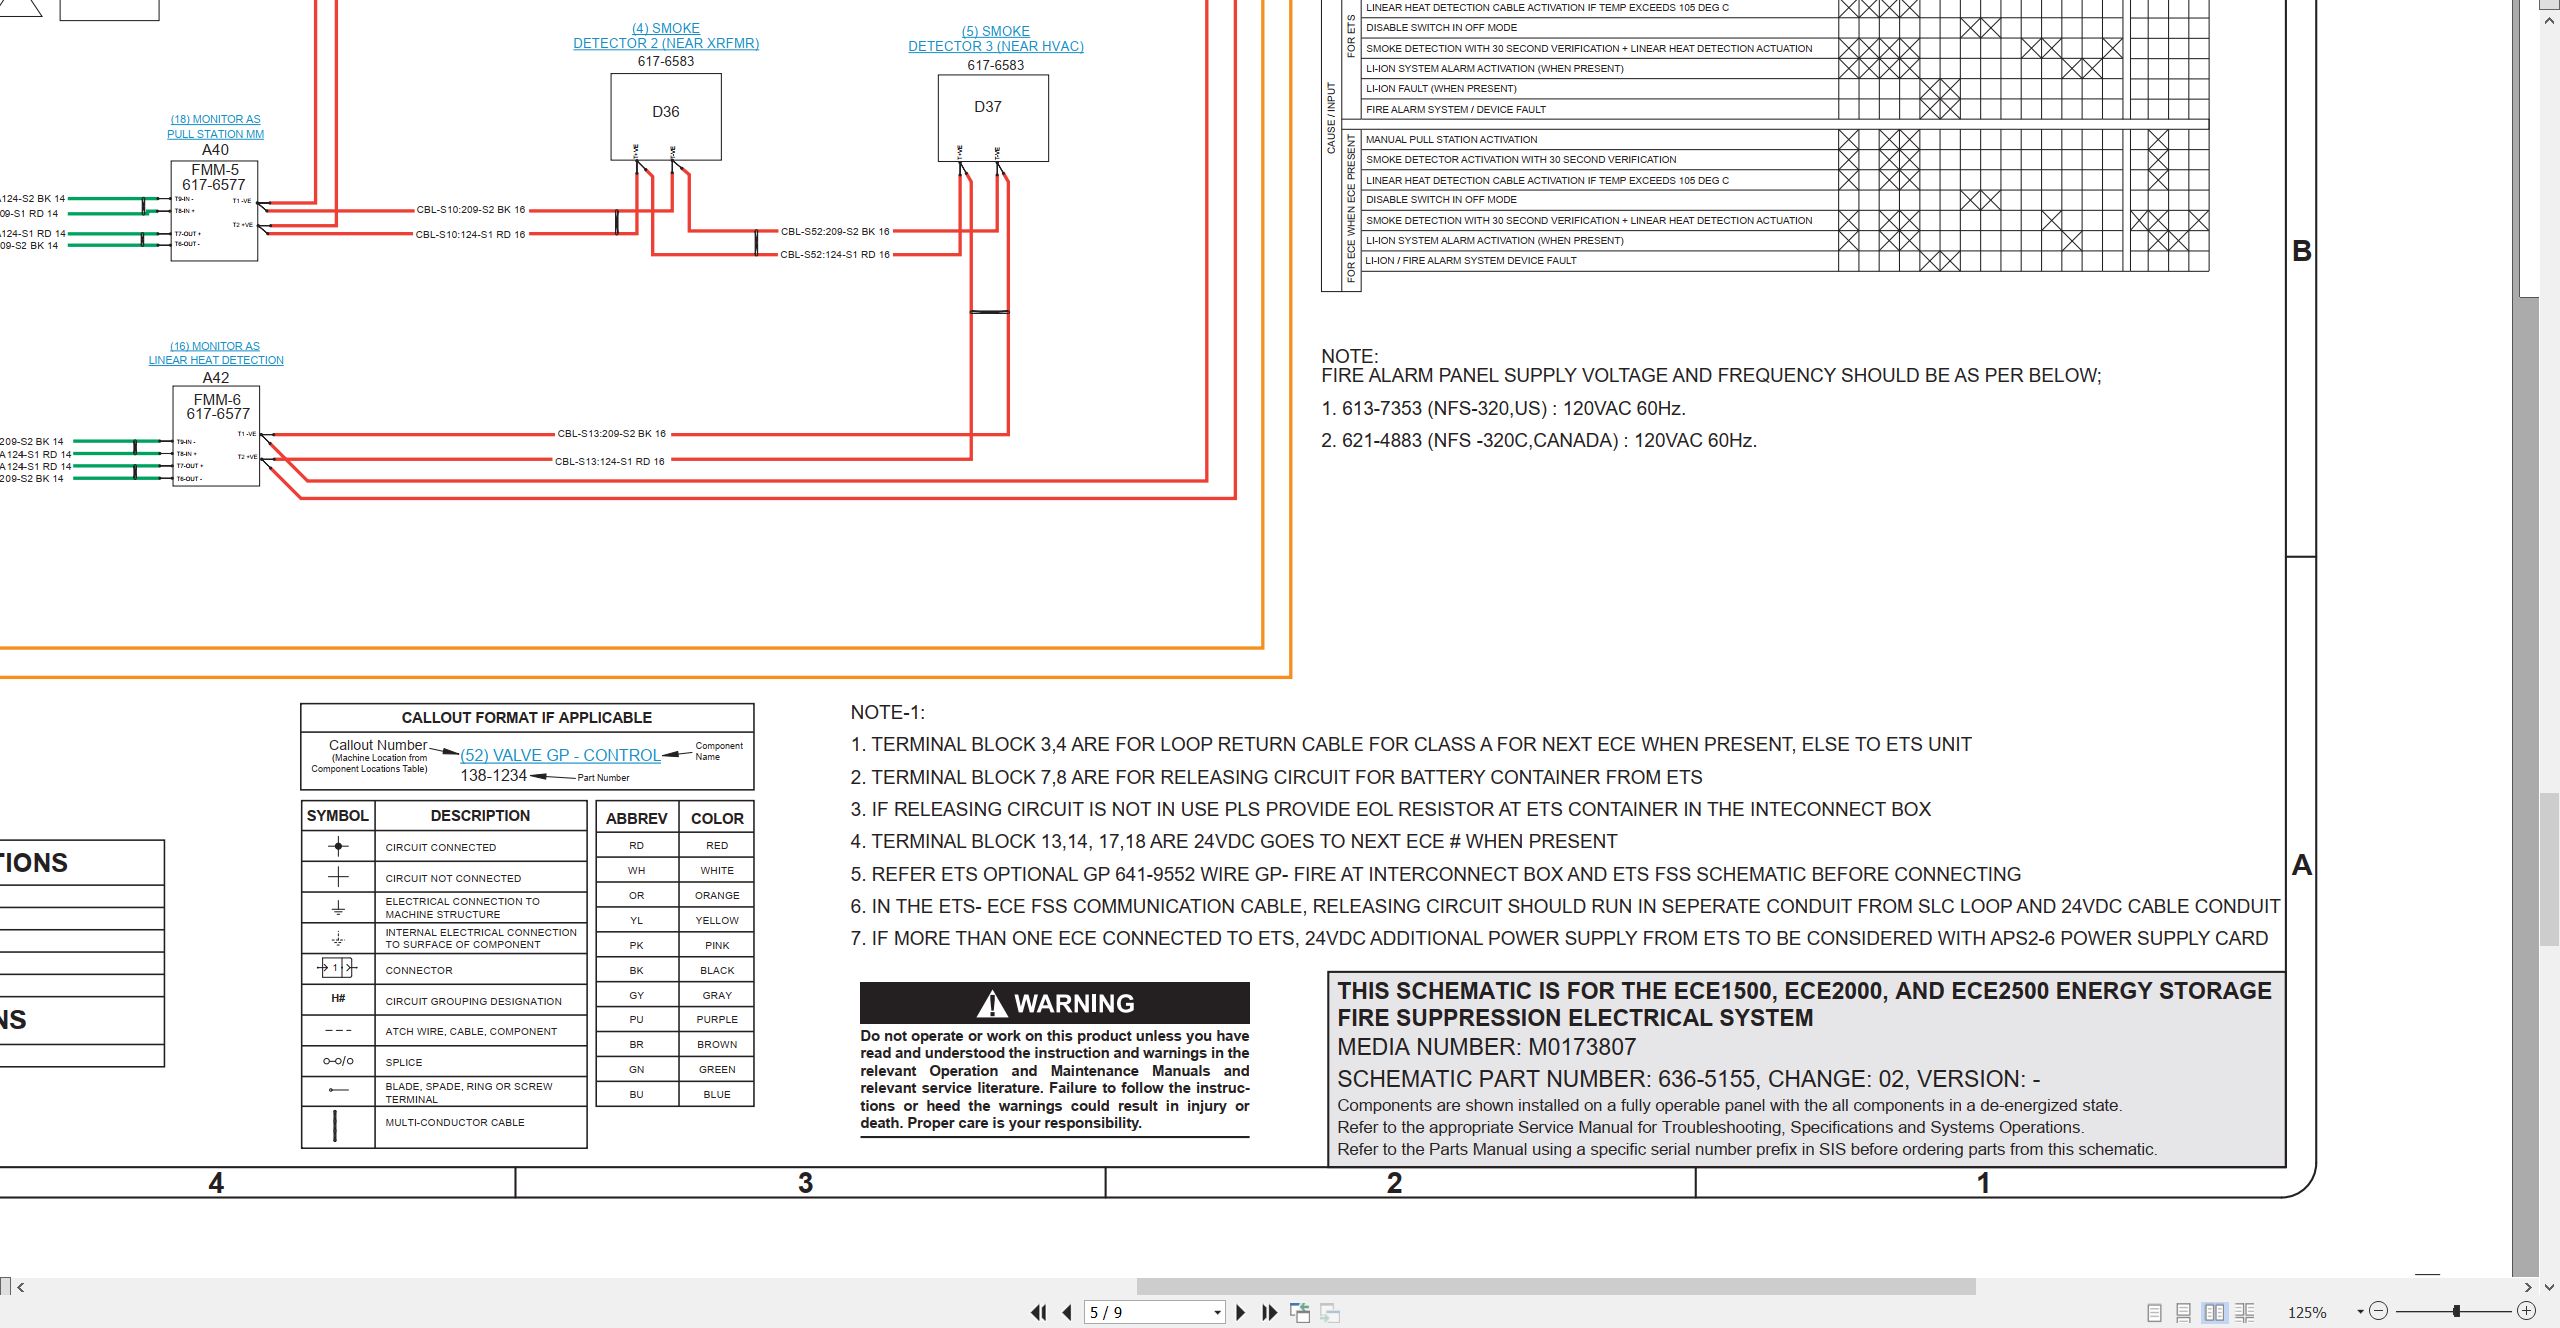The image size is (2560, 1328).
Task: Switch to continuous facing pages layout
Action: coord(2245,1312)
